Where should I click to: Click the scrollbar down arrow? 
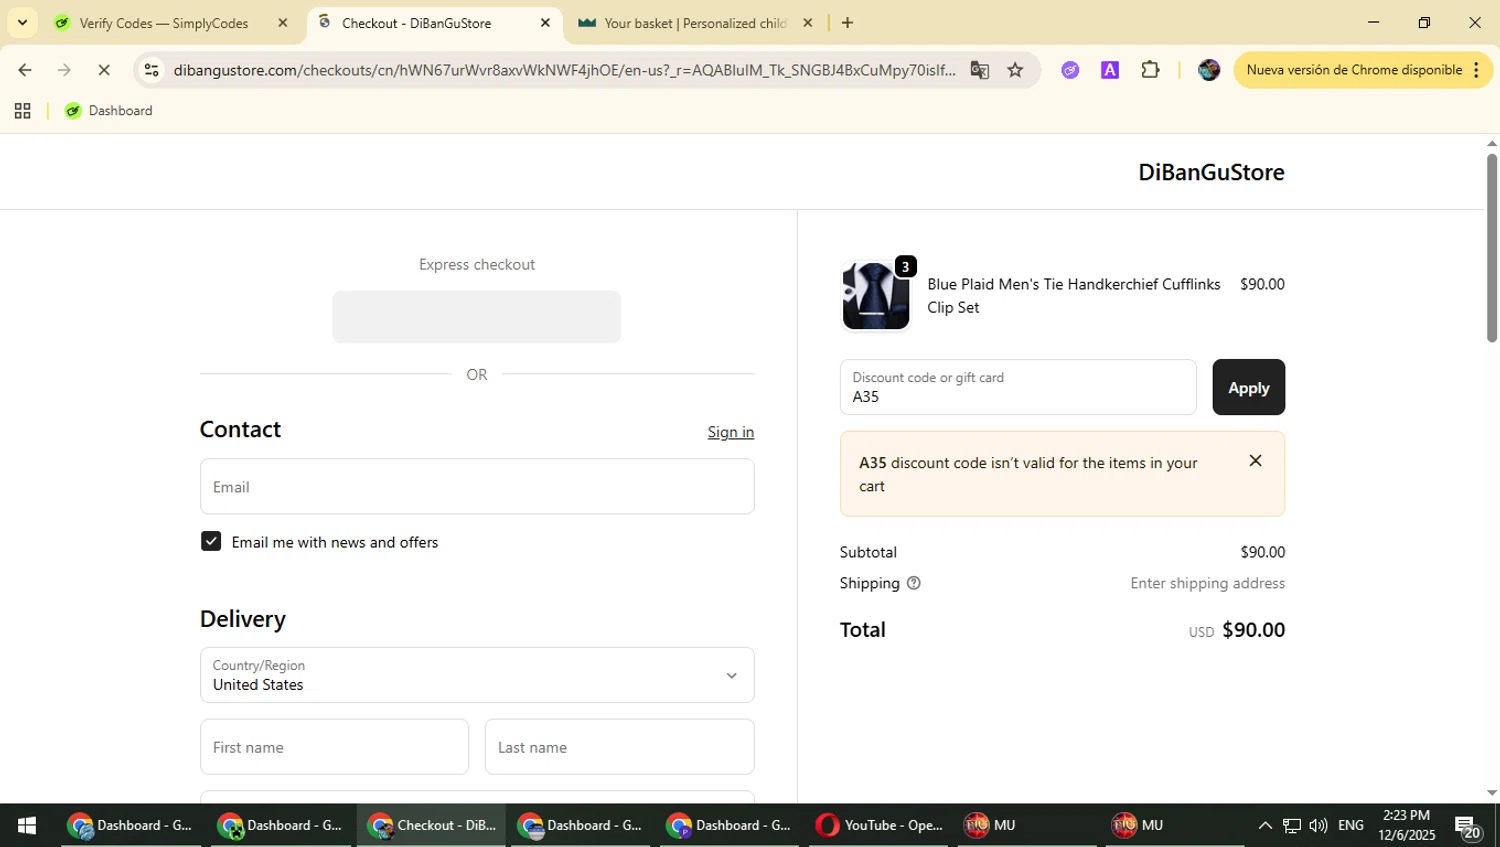click(1491, 793)
